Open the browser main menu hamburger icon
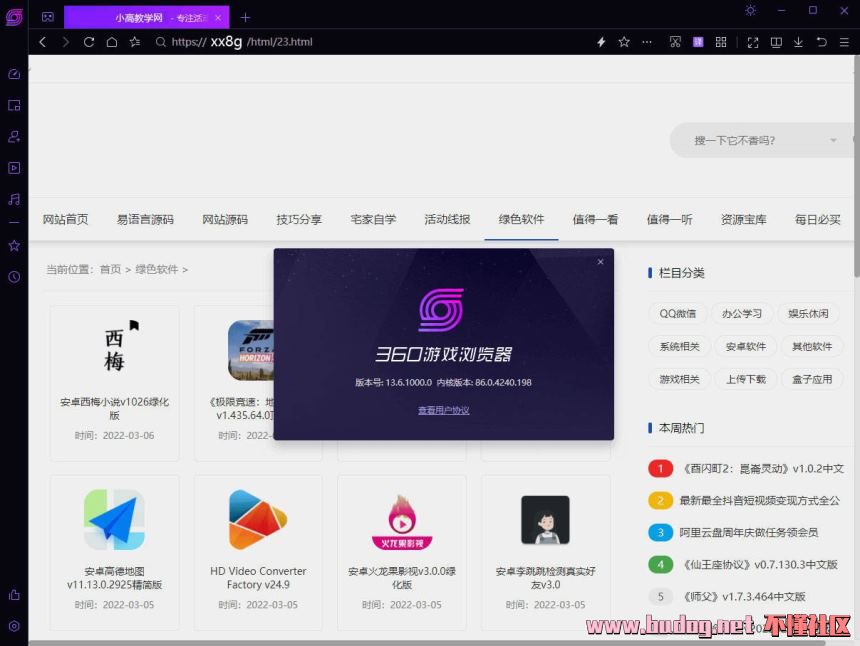Screen dimensions: 860x646 click(x=844, y=42)
